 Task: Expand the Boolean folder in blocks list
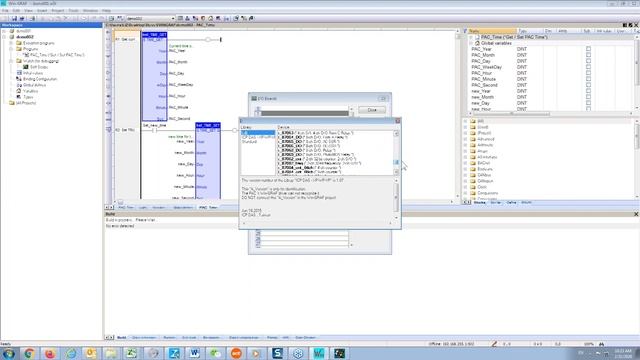click(465, 169)
